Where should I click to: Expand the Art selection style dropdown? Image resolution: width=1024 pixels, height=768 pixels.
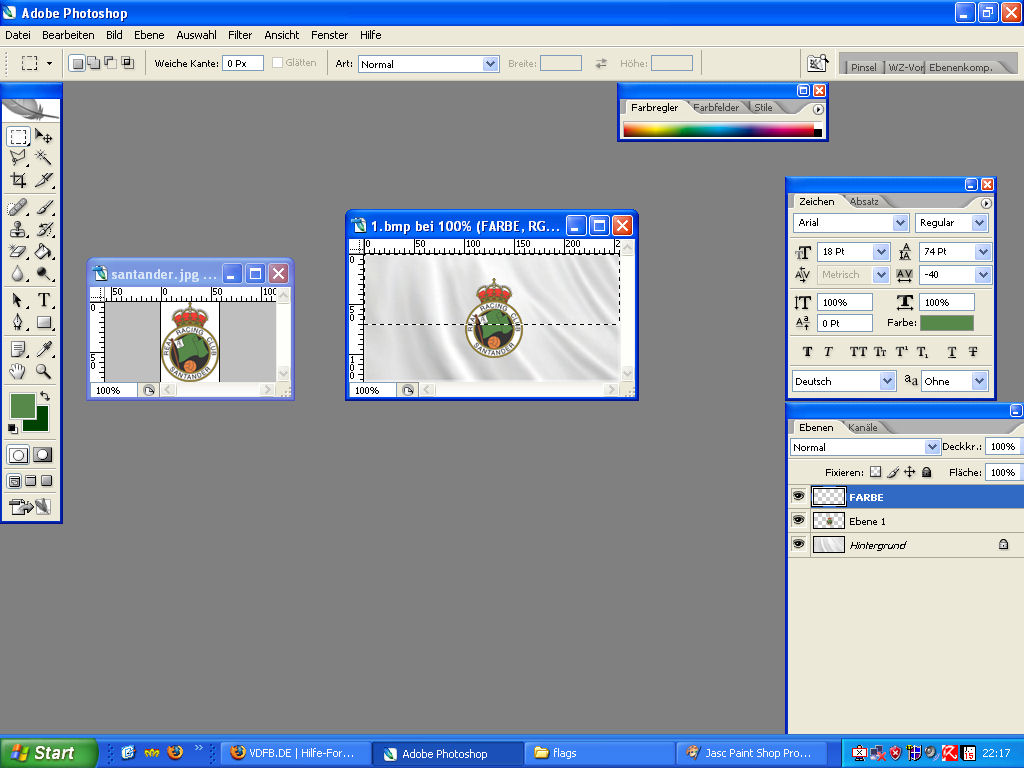coord(490,64)
